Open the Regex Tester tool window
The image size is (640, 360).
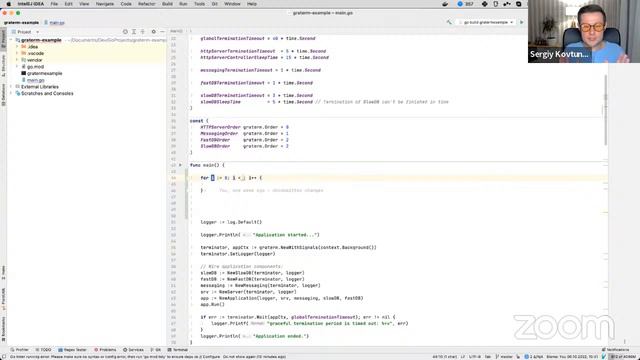click(73, 350)
